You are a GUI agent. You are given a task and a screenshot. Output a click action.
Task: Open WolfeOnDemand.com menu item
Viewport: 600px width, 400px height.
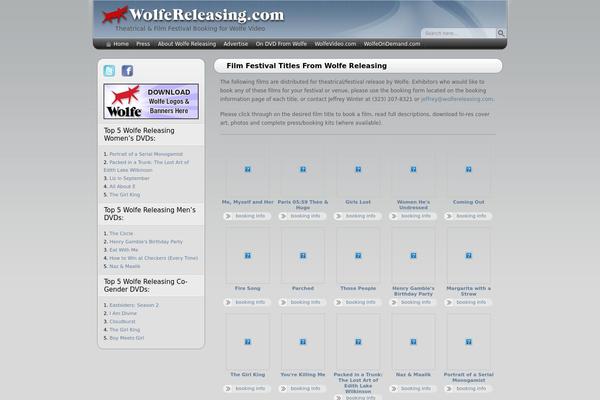[392, 44]
